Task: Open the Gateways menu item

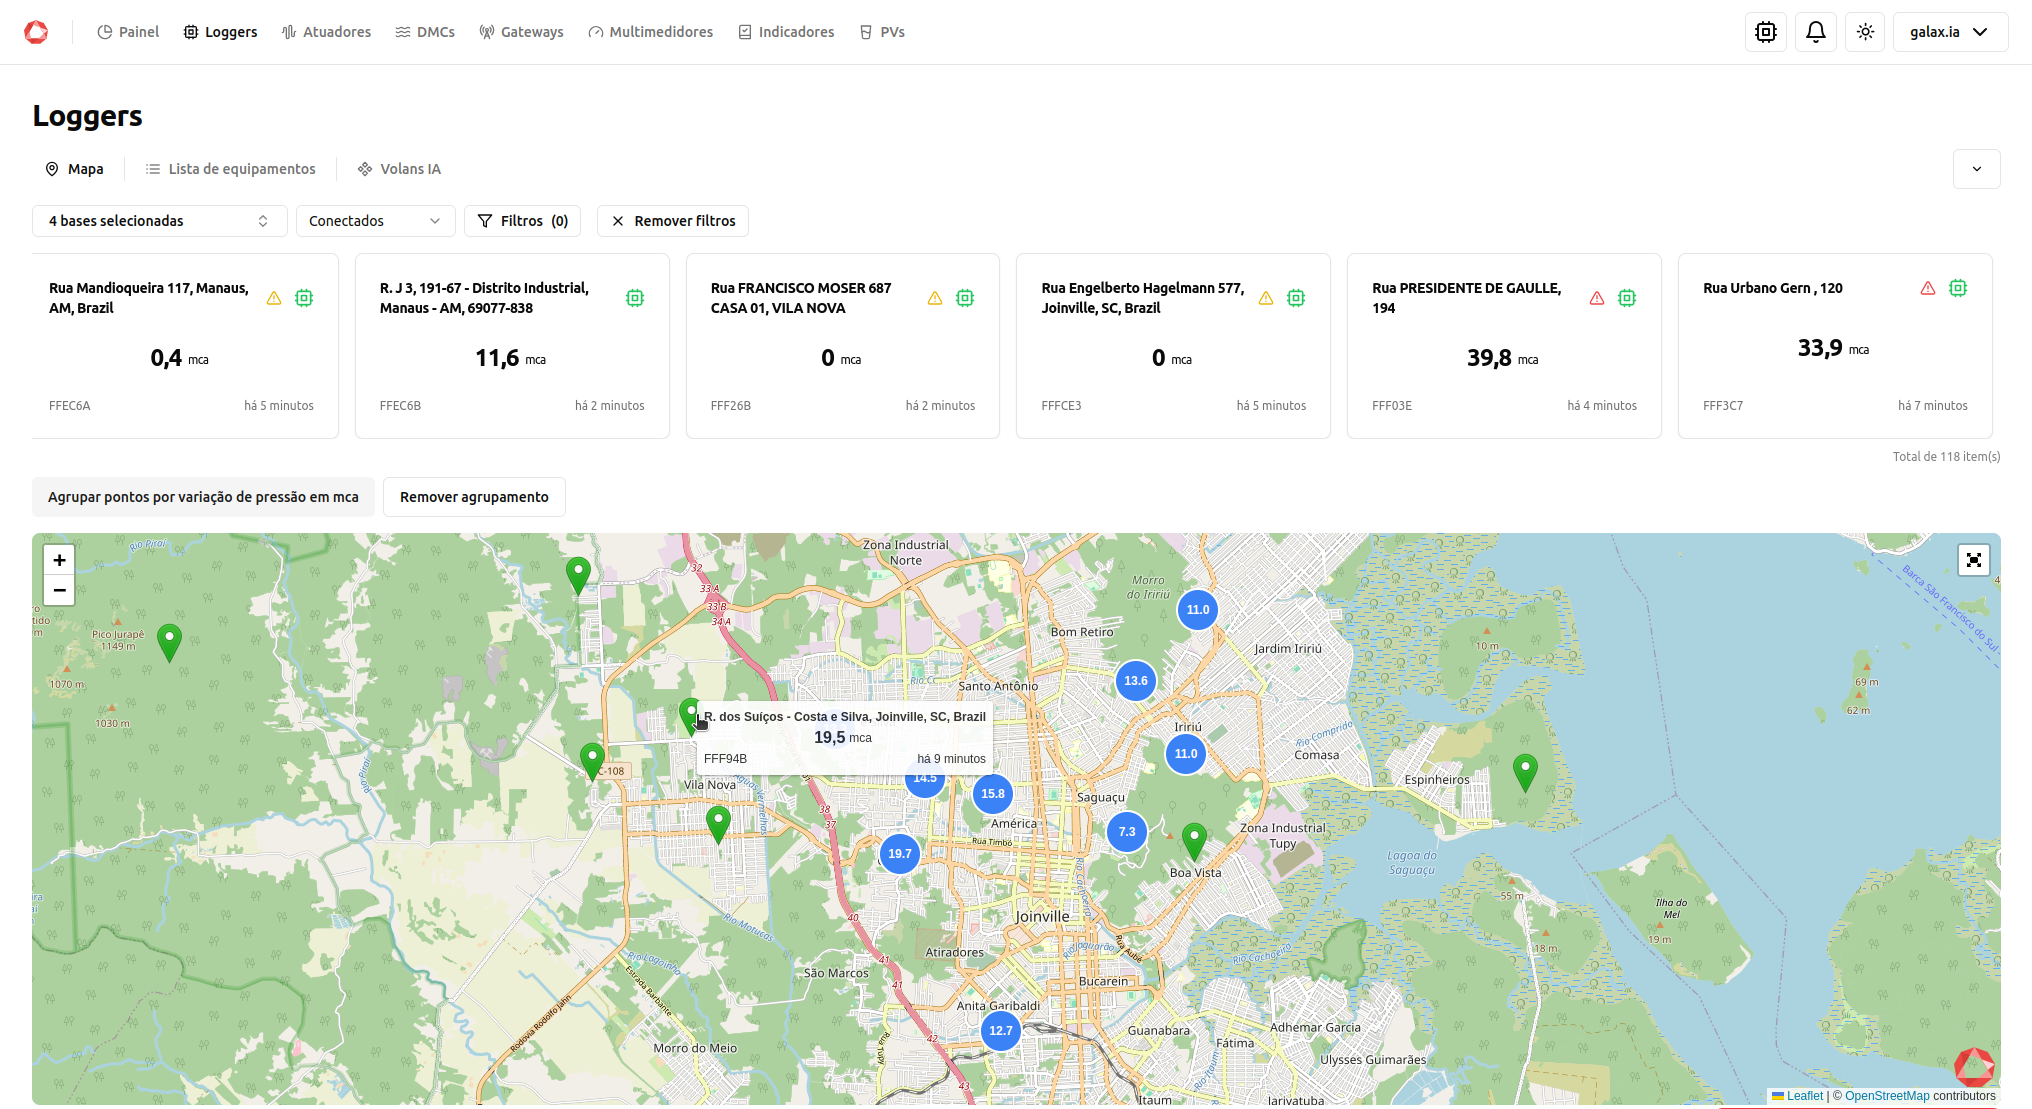Action: (521, 32)
